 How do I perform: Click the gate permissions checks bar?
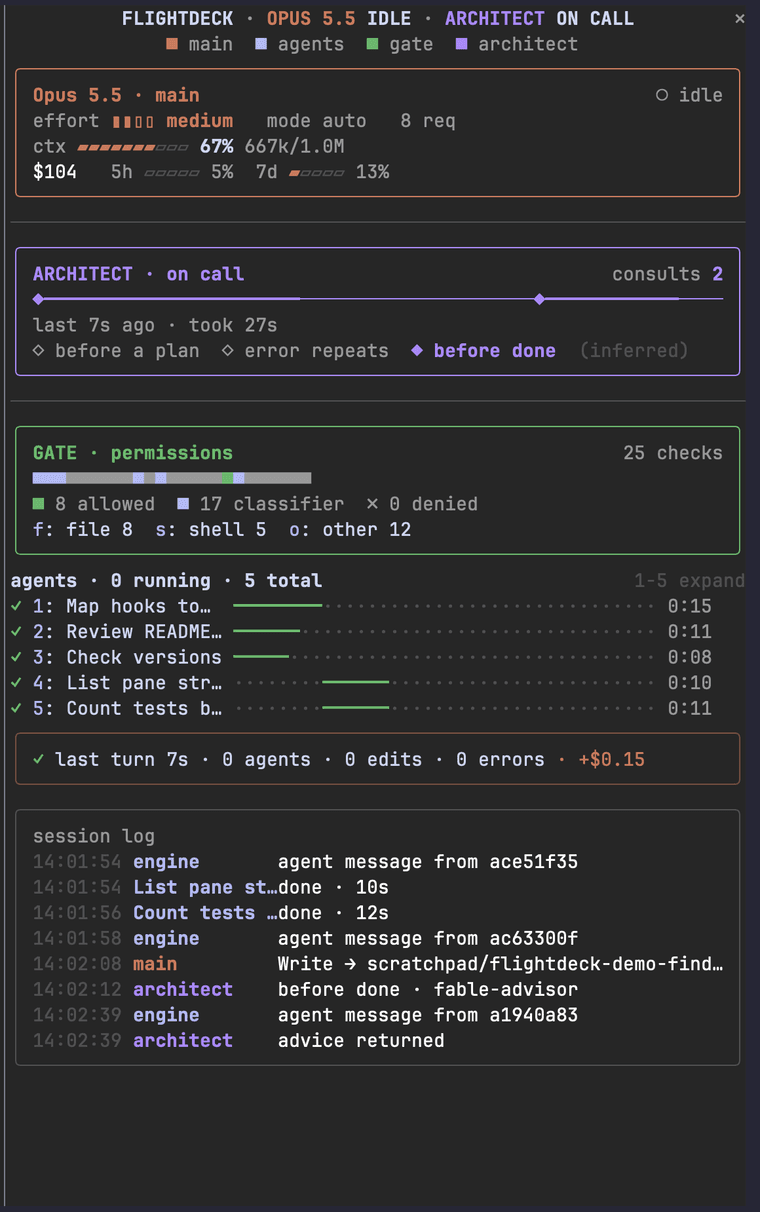172,478
